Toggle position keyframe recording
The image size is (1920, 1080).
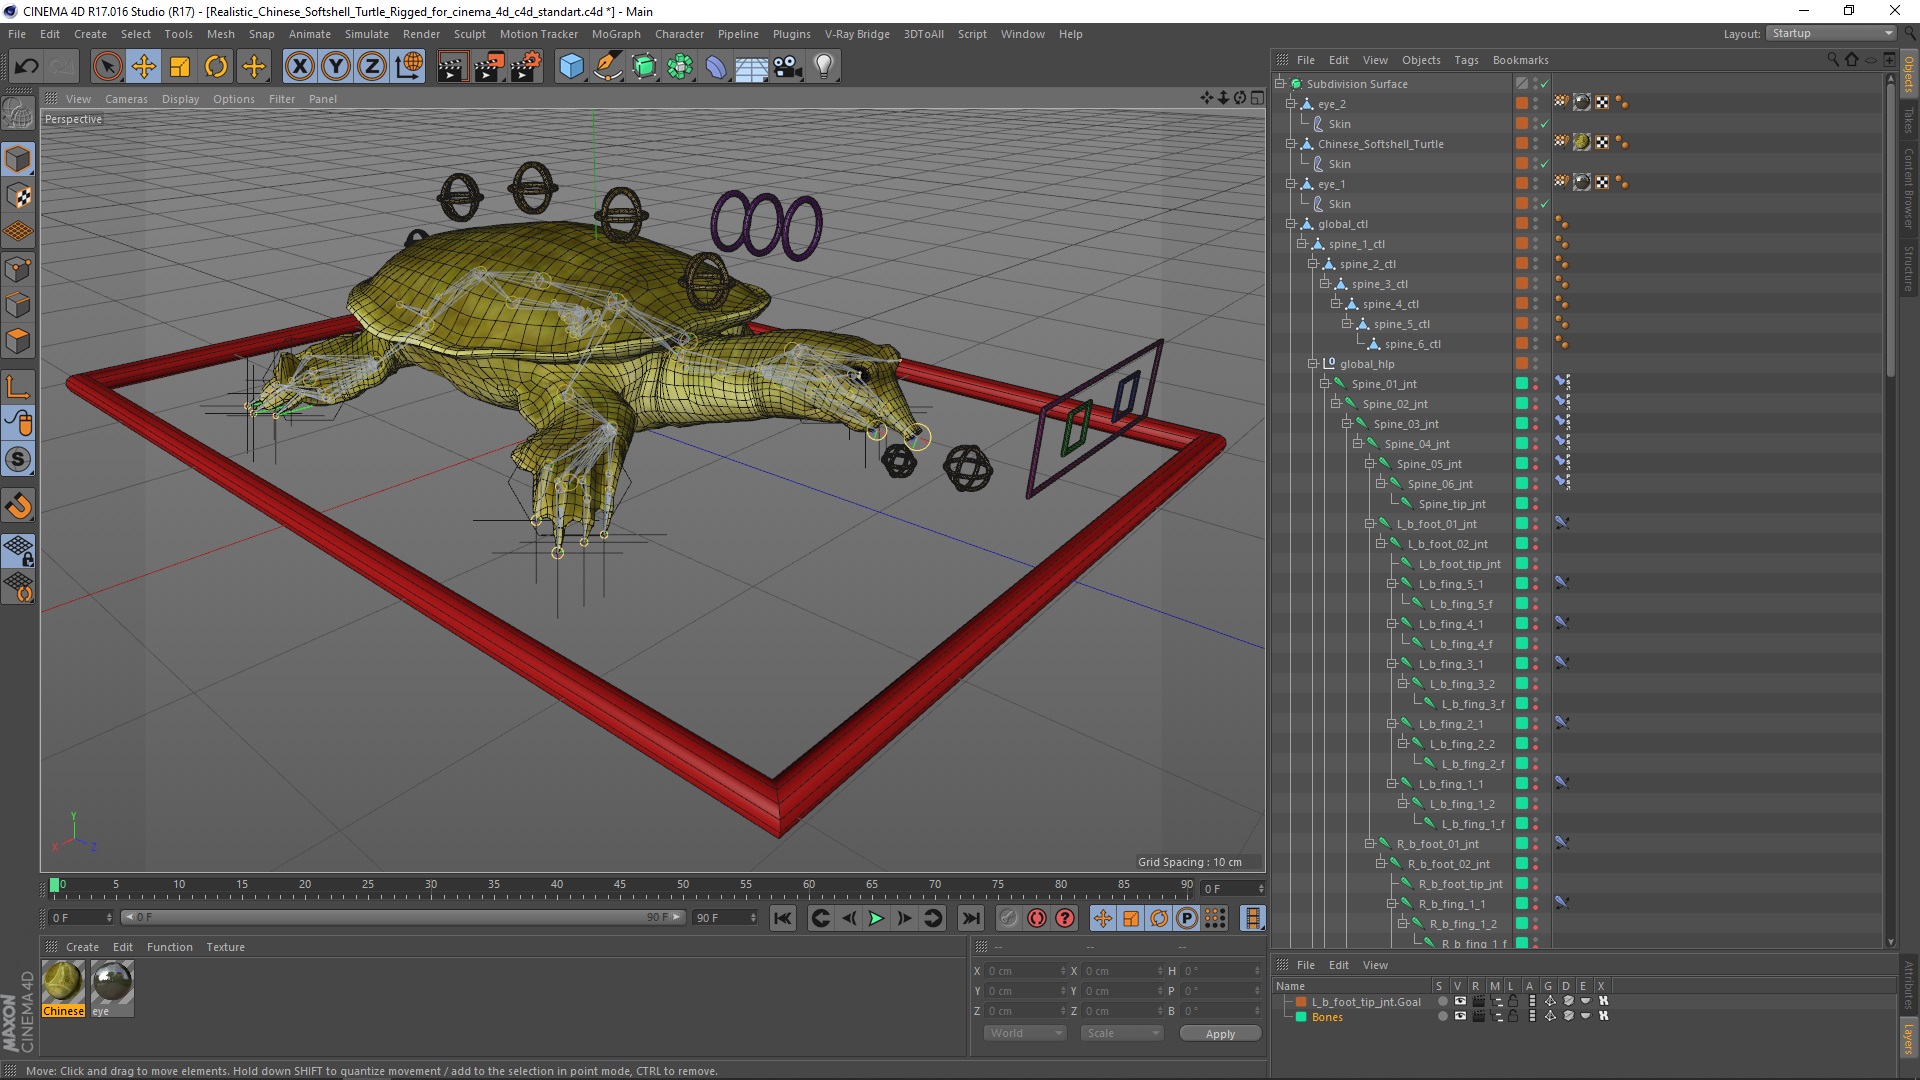tap(1103, 918)
